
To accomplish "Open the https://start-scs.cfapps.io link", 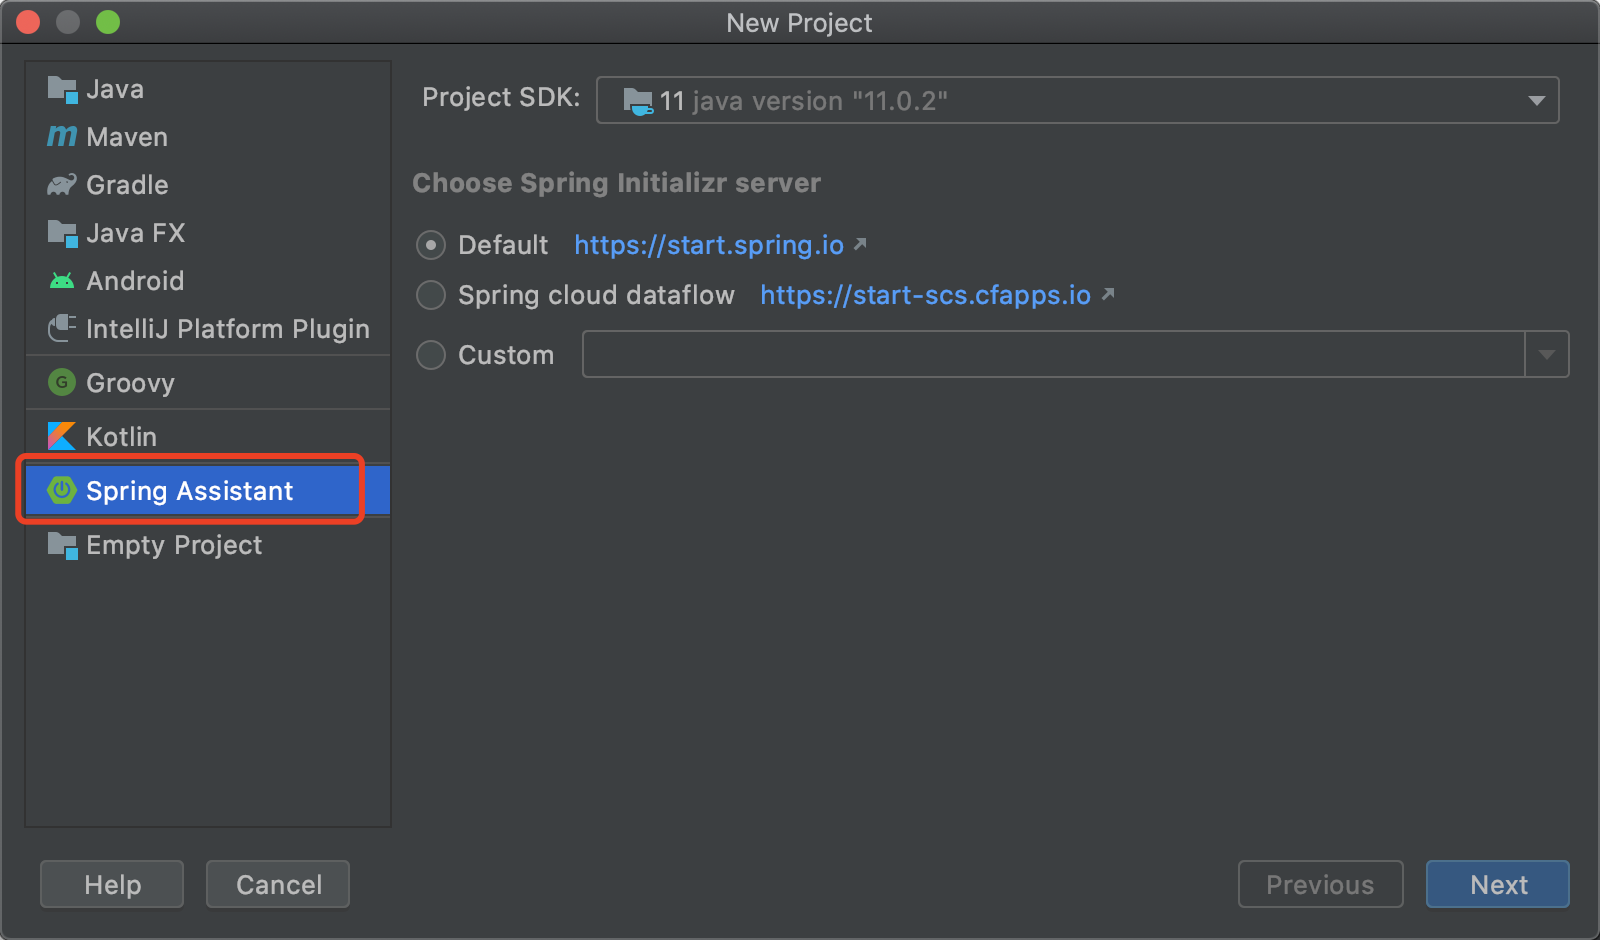I will 925,295.
